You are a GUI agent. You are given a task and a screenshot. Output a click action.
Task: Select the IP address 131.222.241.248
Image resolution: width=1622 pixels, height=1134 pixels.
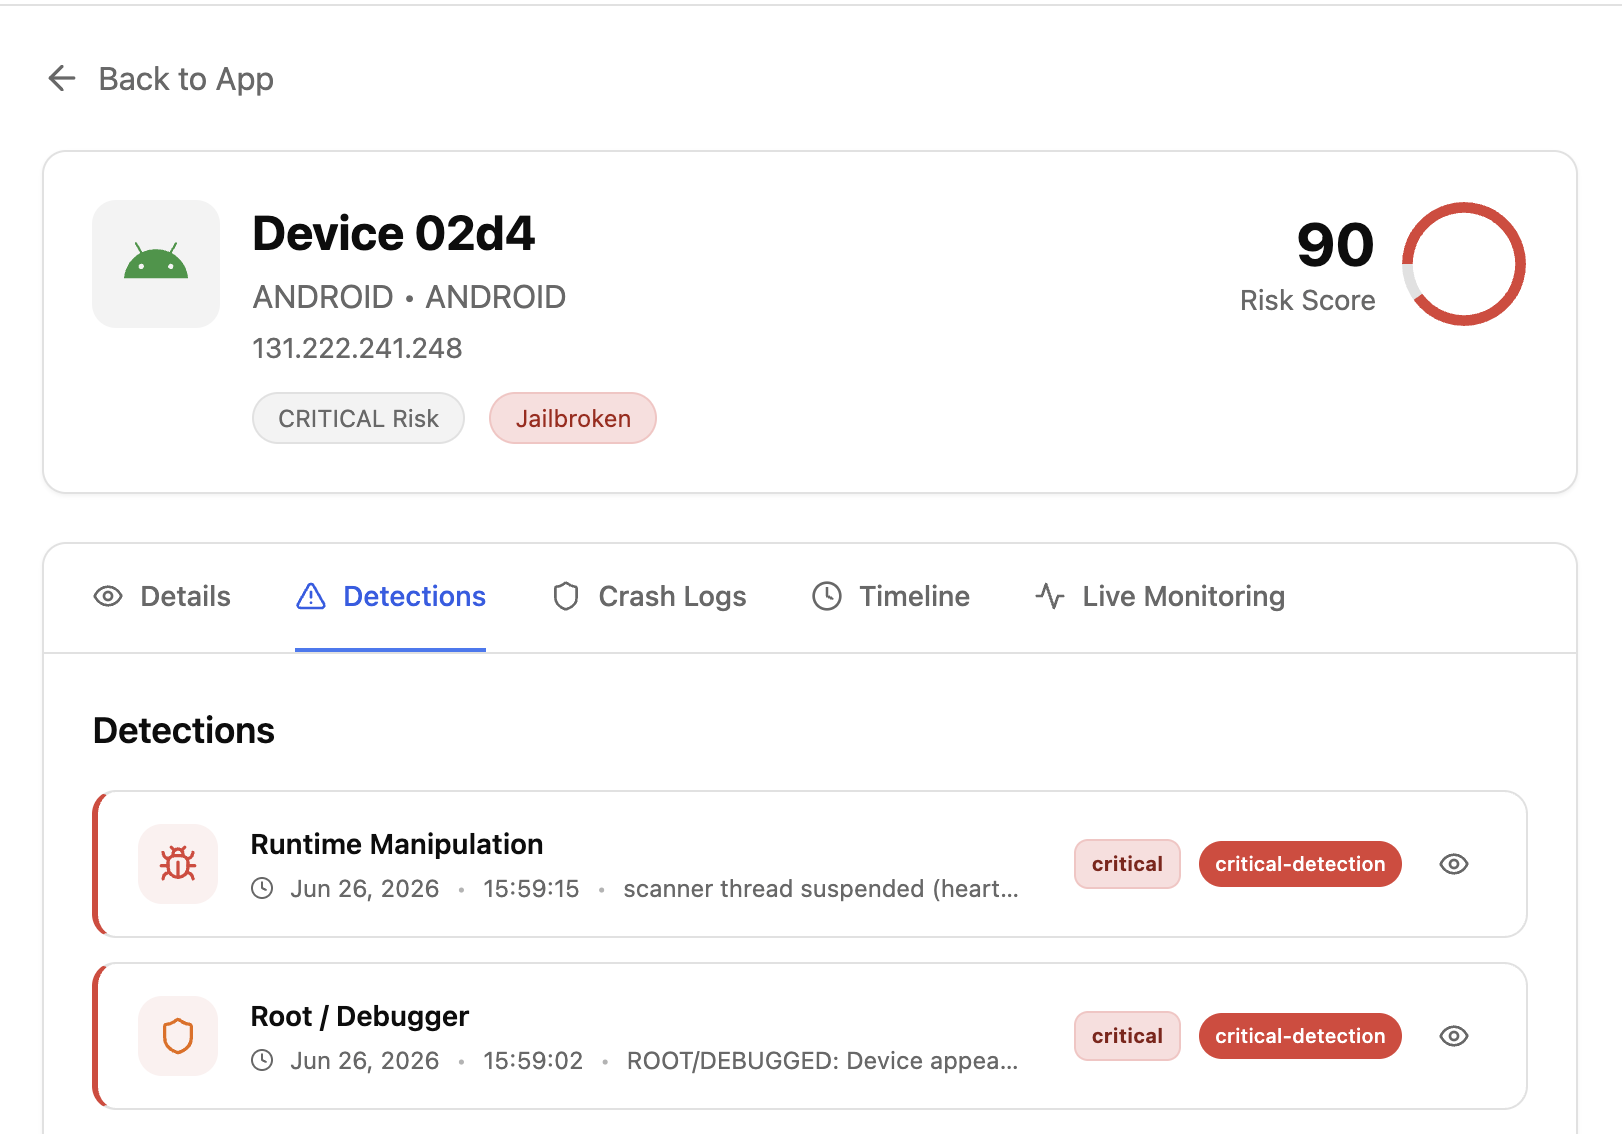(x=357, y=348)
